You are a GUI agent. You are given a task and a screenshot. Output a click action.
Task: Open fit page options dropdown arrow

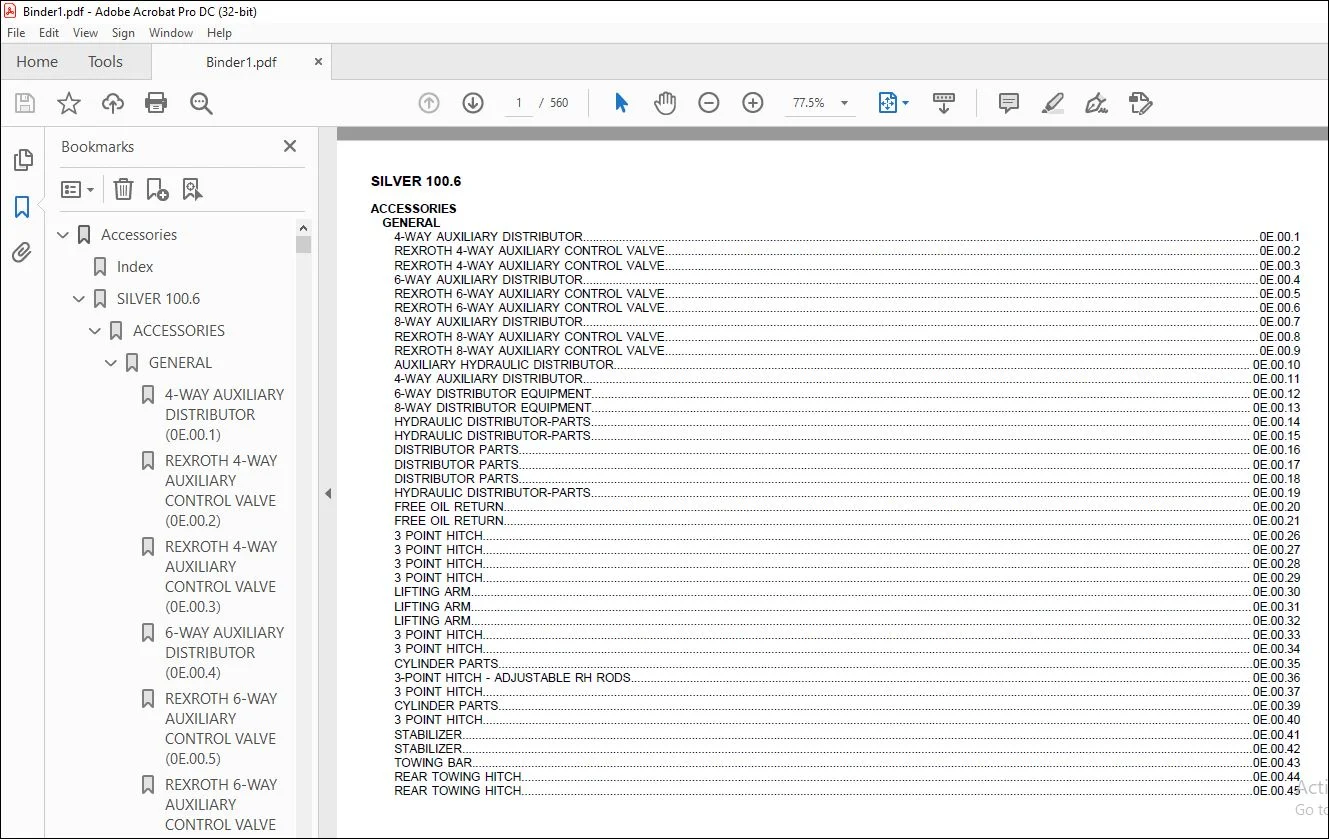coord(905,103)
